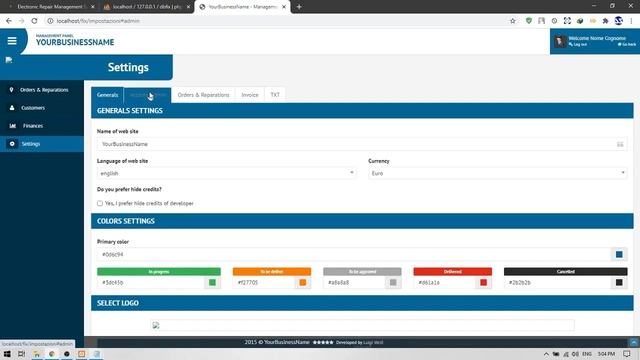Click the Customers person icon in sidebar
Viewport: 640px width, 360px height.
[x=12, y=108]
